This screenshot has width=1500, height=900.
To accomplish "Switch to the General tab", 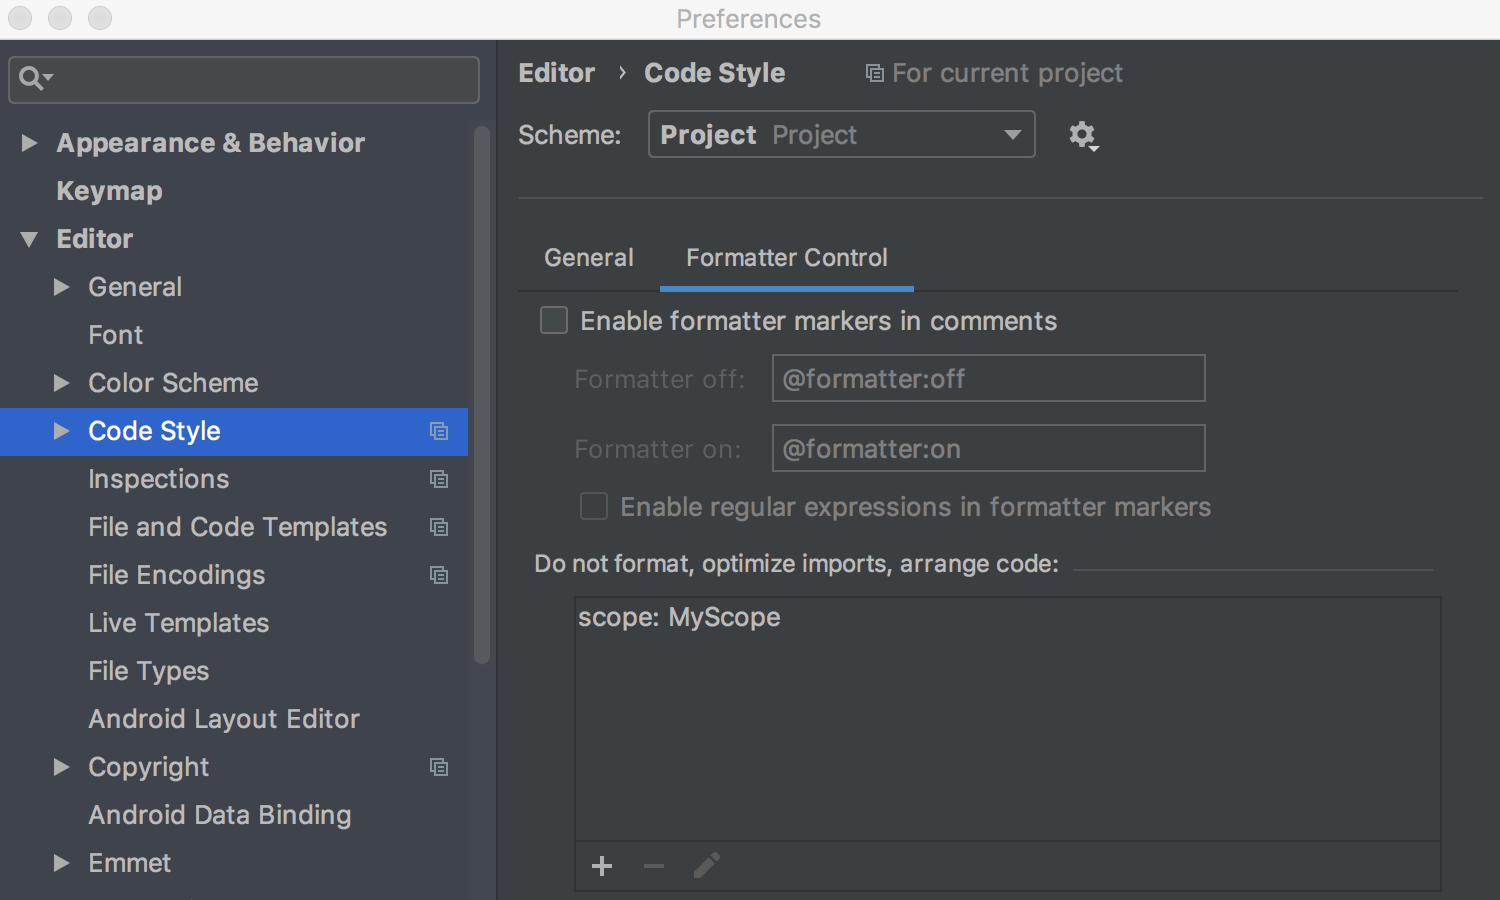I will [589, 258].
